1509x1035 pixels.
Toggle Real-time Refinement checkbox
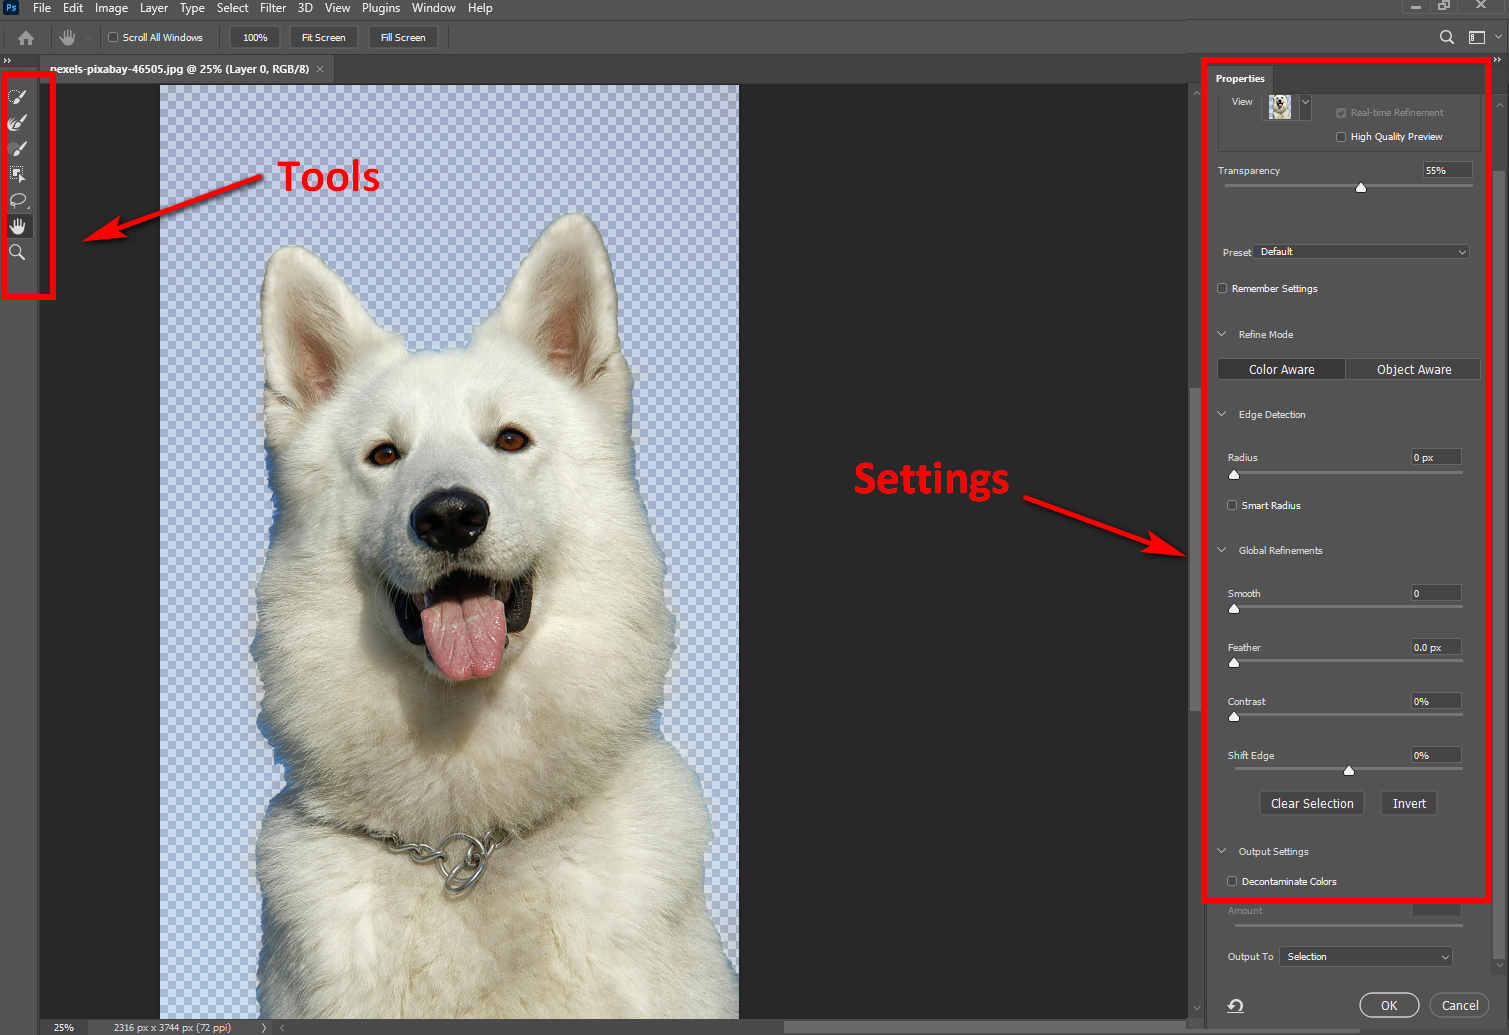[x=1341, y=113]
